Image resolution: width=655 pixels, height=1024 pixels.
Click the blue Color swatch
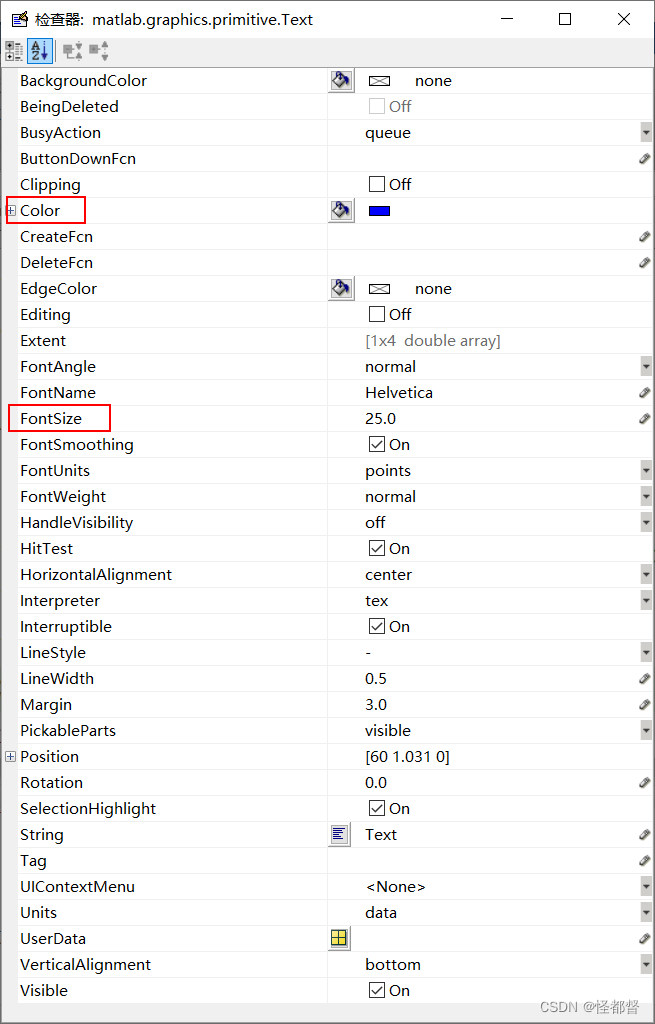(x=379, y=211)
